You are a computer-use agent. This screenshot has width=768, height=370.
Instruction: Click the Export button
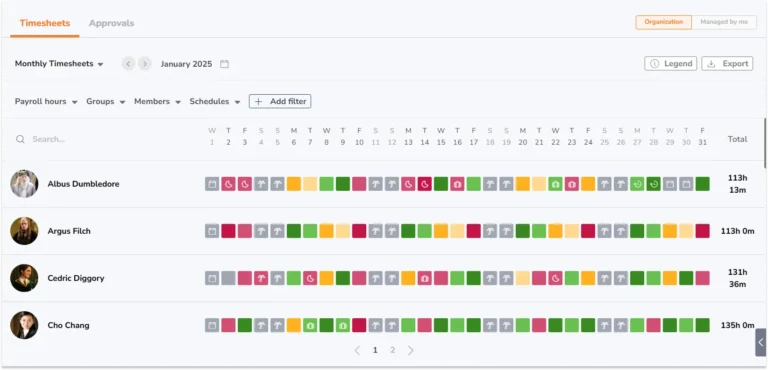[727, 64]
